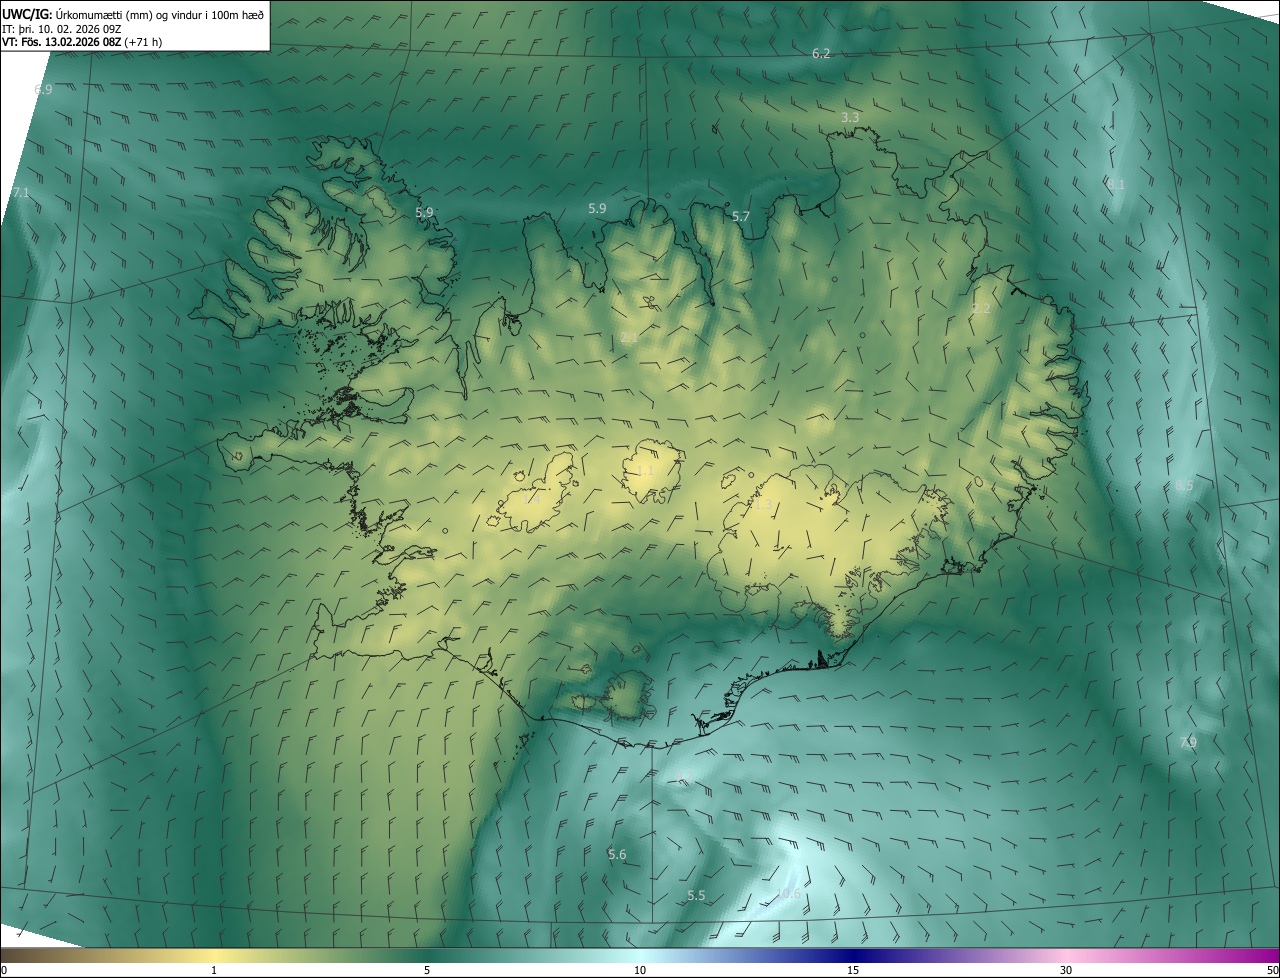Click the 2.2 value label on the map
Image resolution: width=1280 pixels, height=978 pixels.
pos(981,309)
